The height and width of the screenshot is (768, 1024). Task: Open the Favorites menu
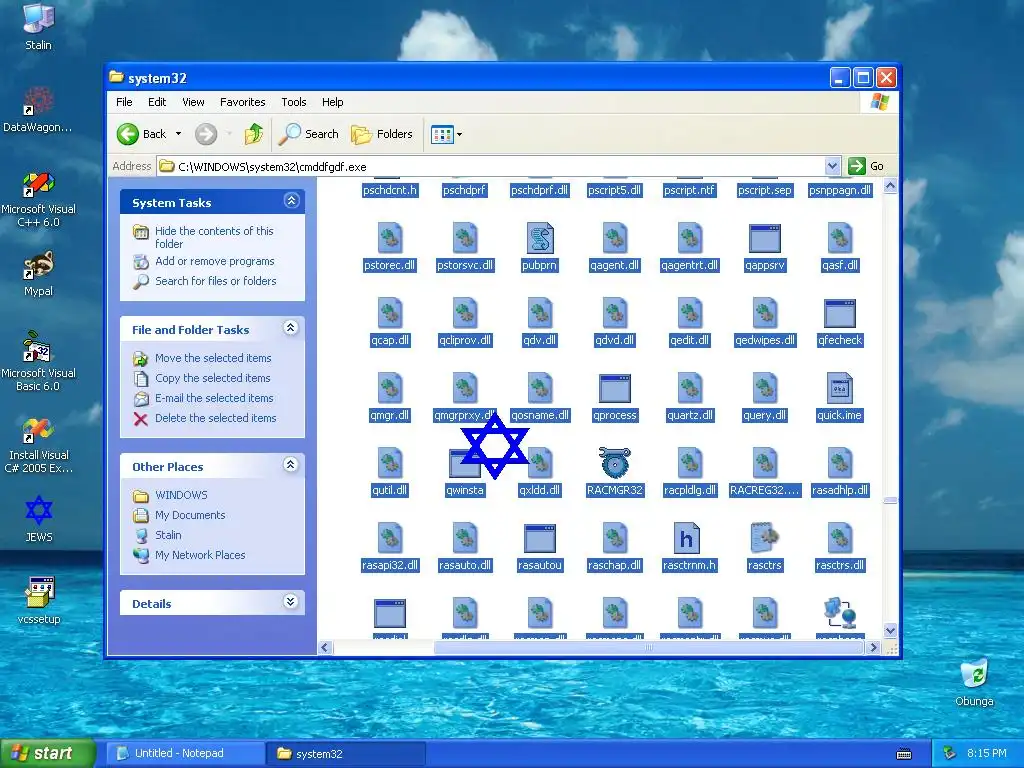pos(243,102)
